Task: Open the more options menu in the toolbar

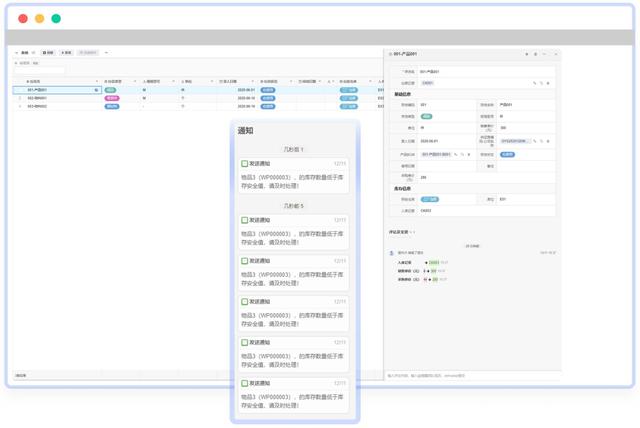Action: tap(107, 53)
